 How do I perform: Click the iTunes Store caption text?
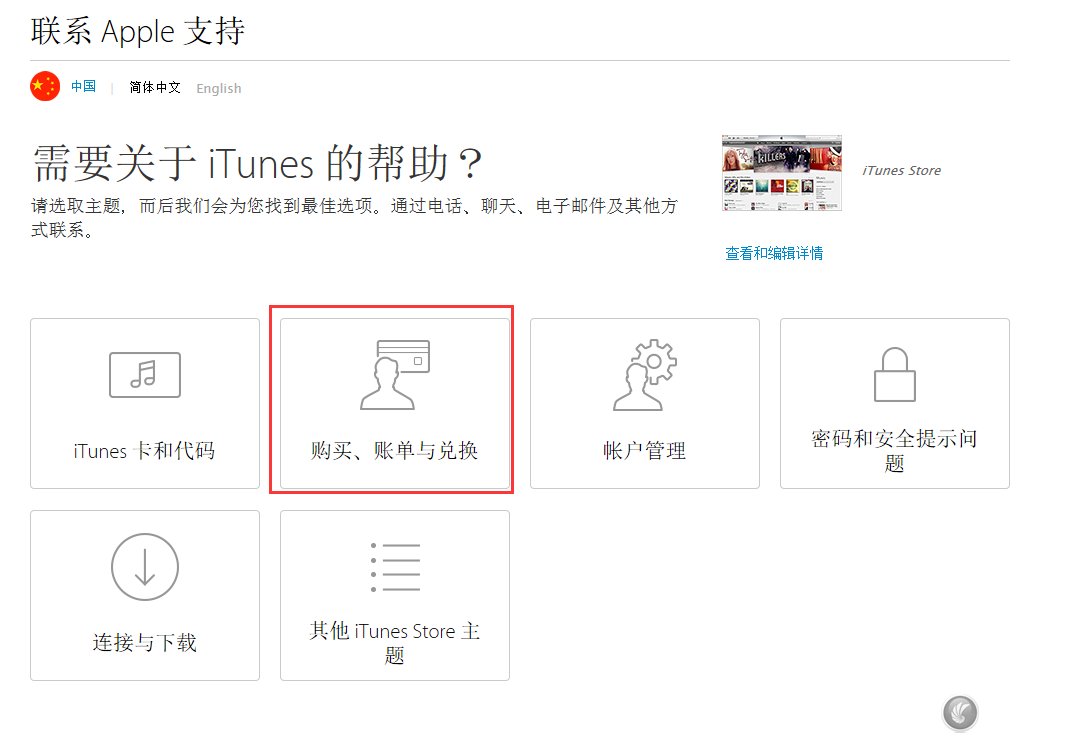901,170
